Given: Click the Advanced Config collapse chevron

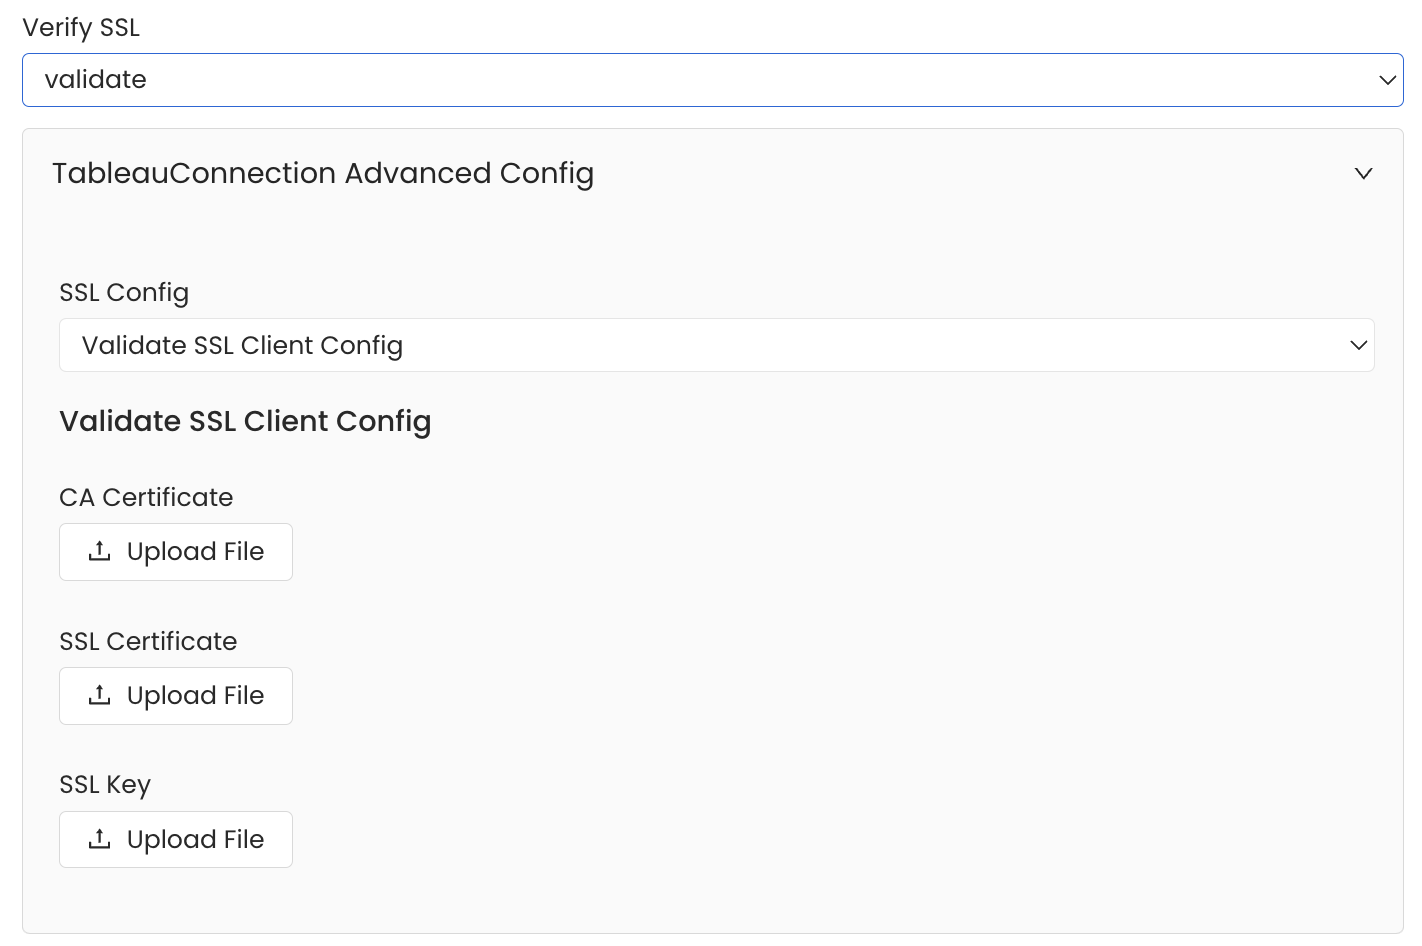Looking at the screenshot, I should [x=1363, y=174].
